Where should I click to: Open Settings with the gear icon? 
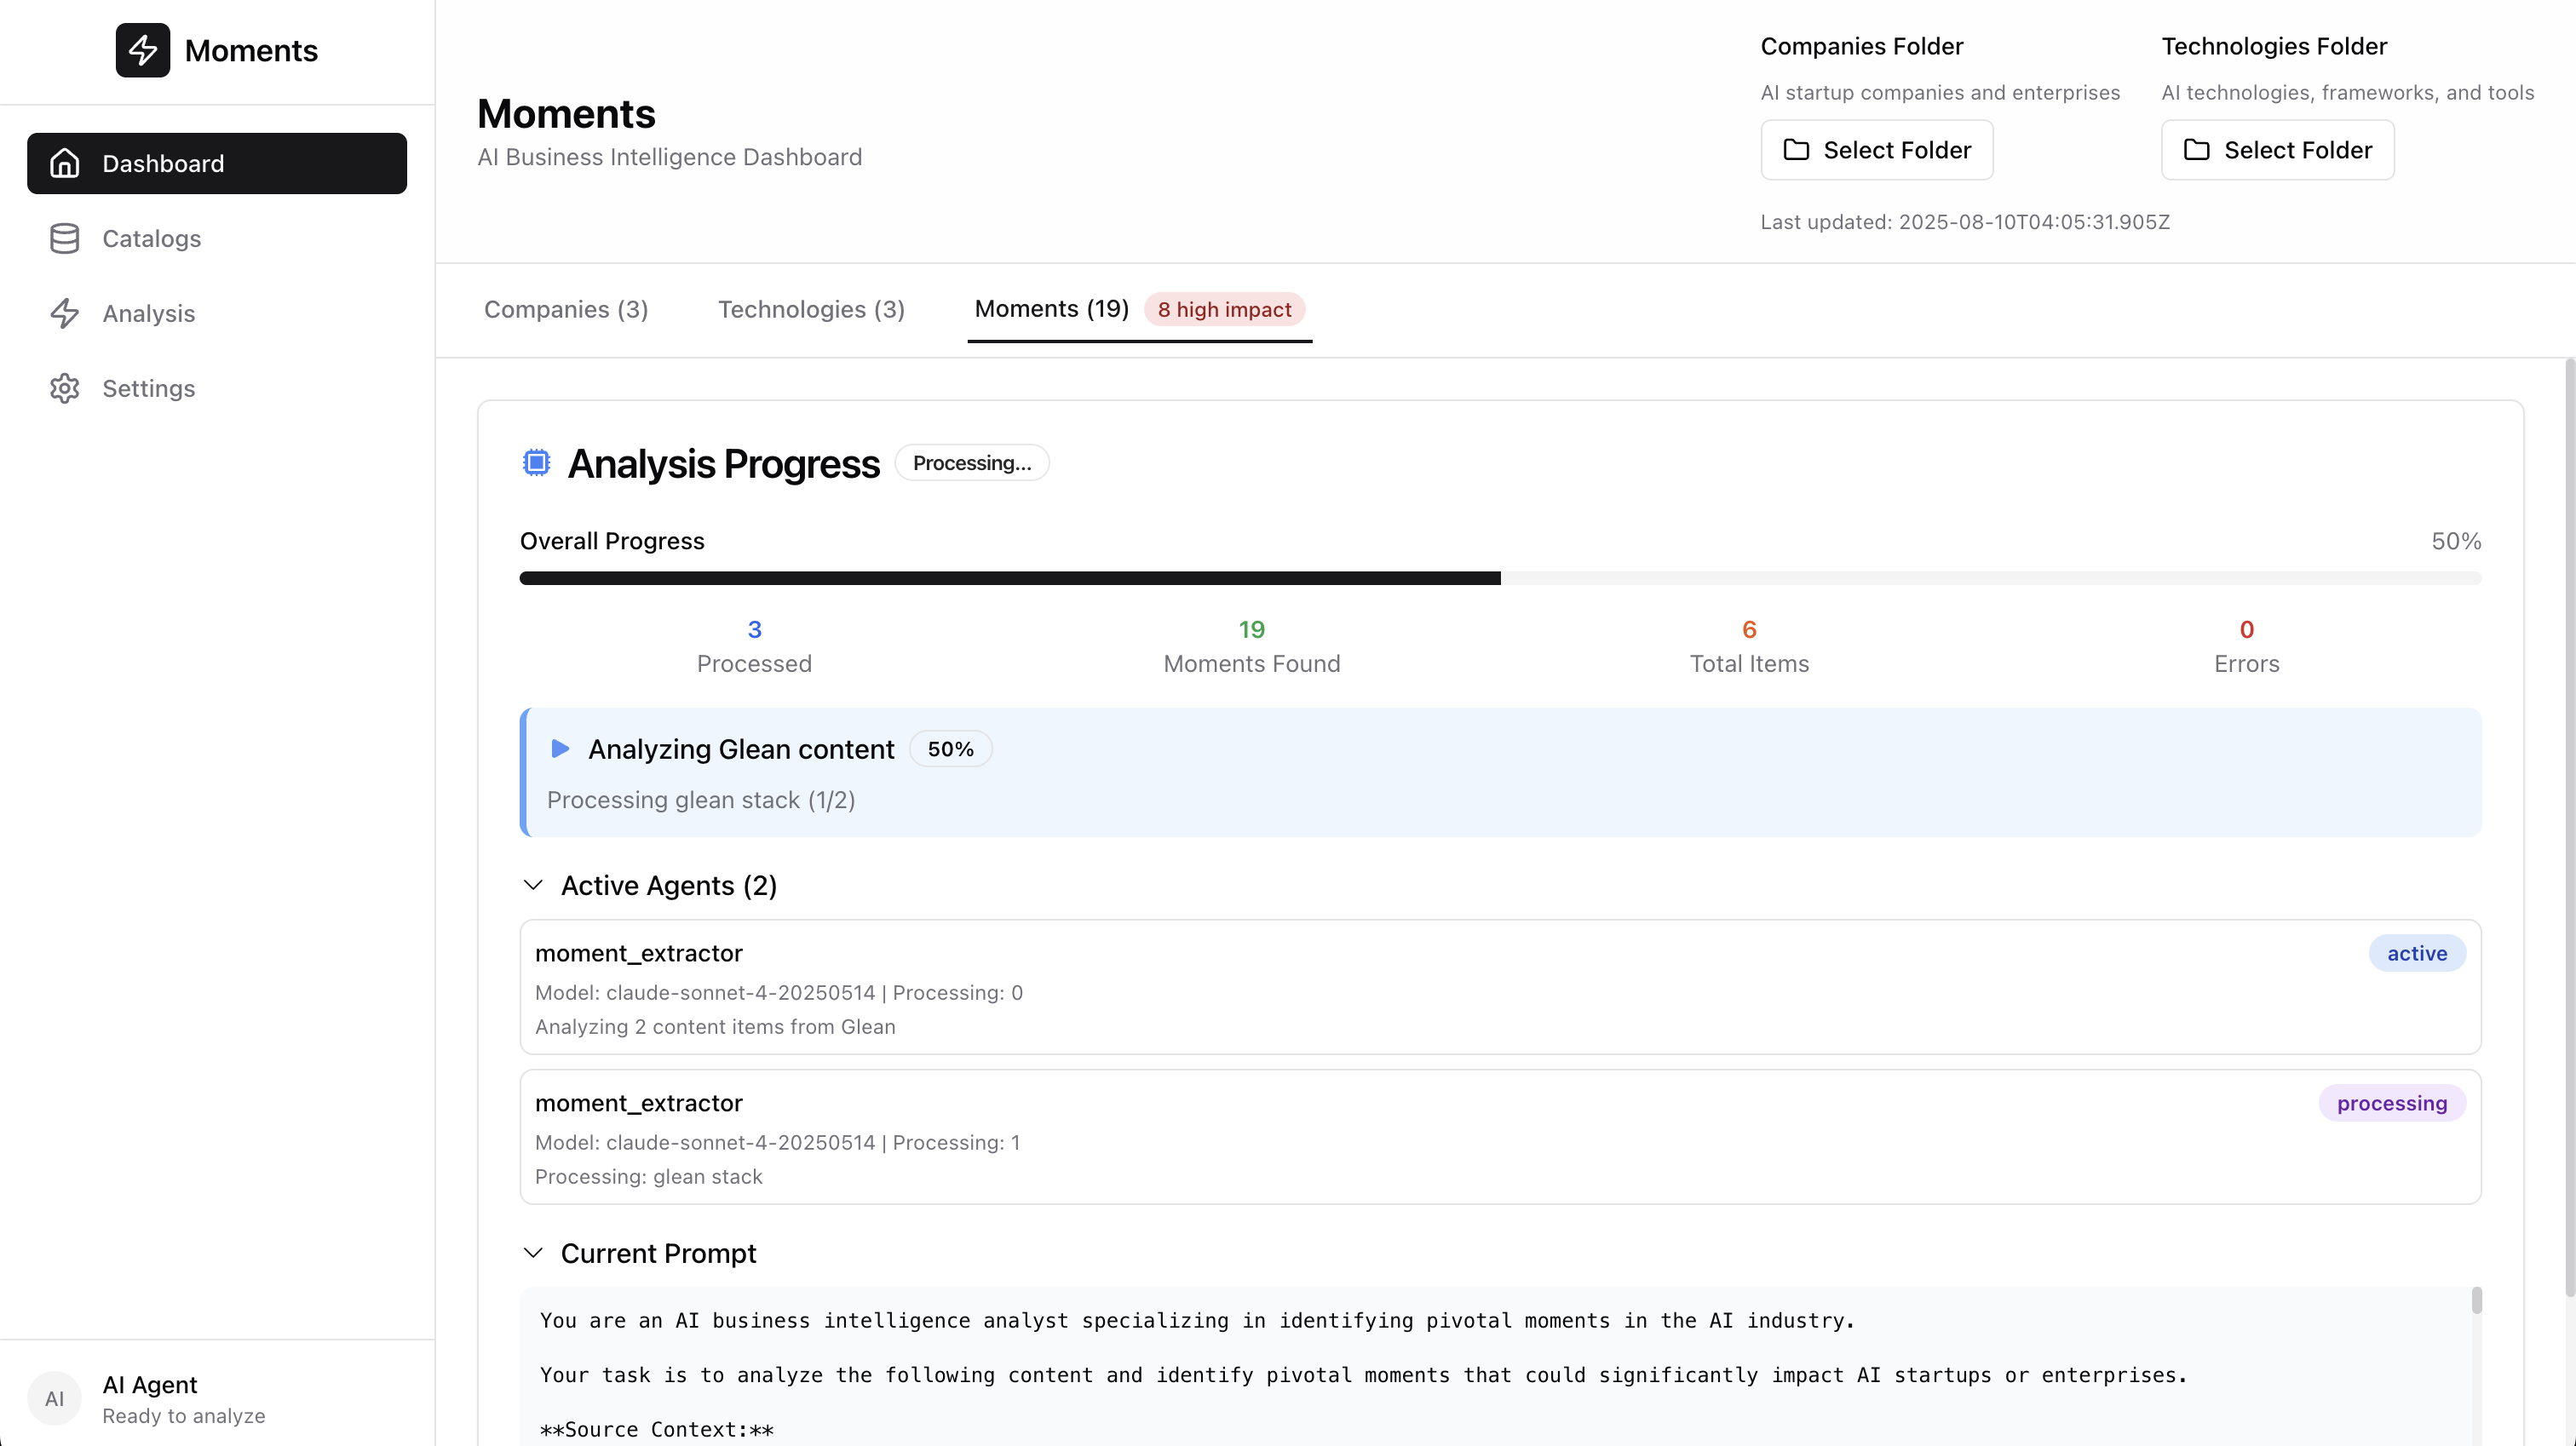(65, 388)
